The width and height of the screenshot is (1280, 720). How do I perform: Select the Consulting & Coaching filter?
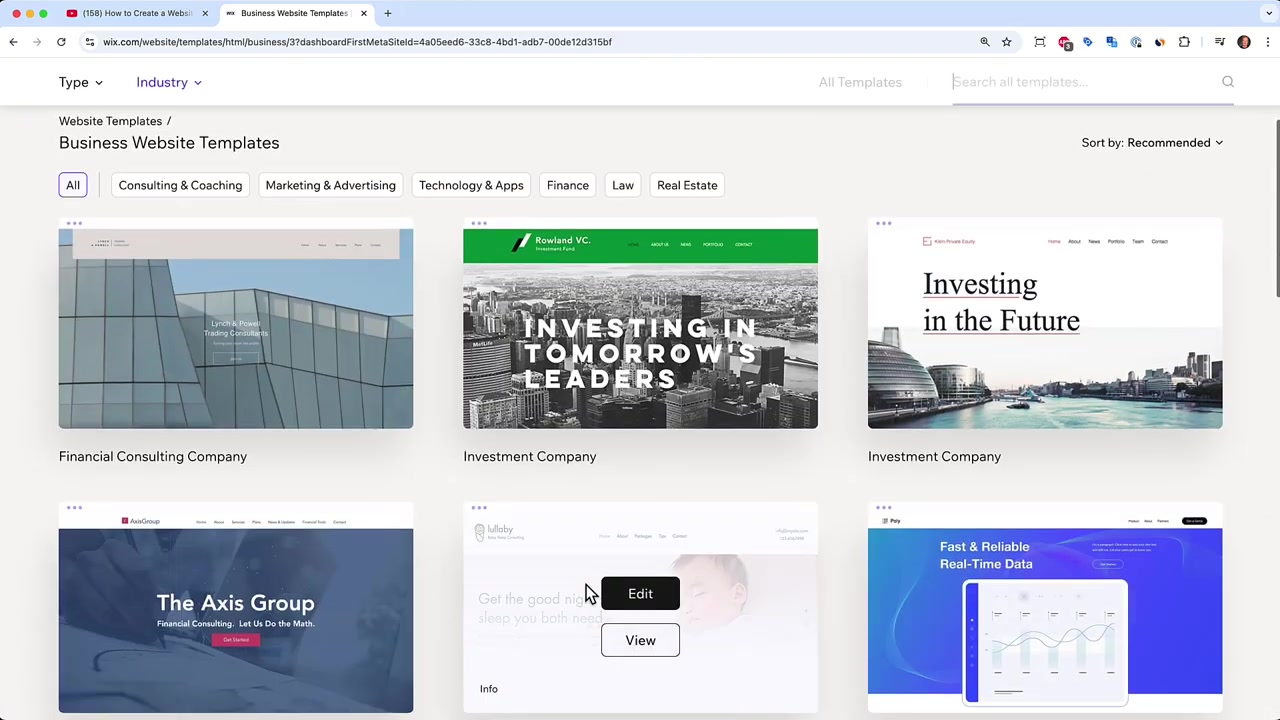180,185
